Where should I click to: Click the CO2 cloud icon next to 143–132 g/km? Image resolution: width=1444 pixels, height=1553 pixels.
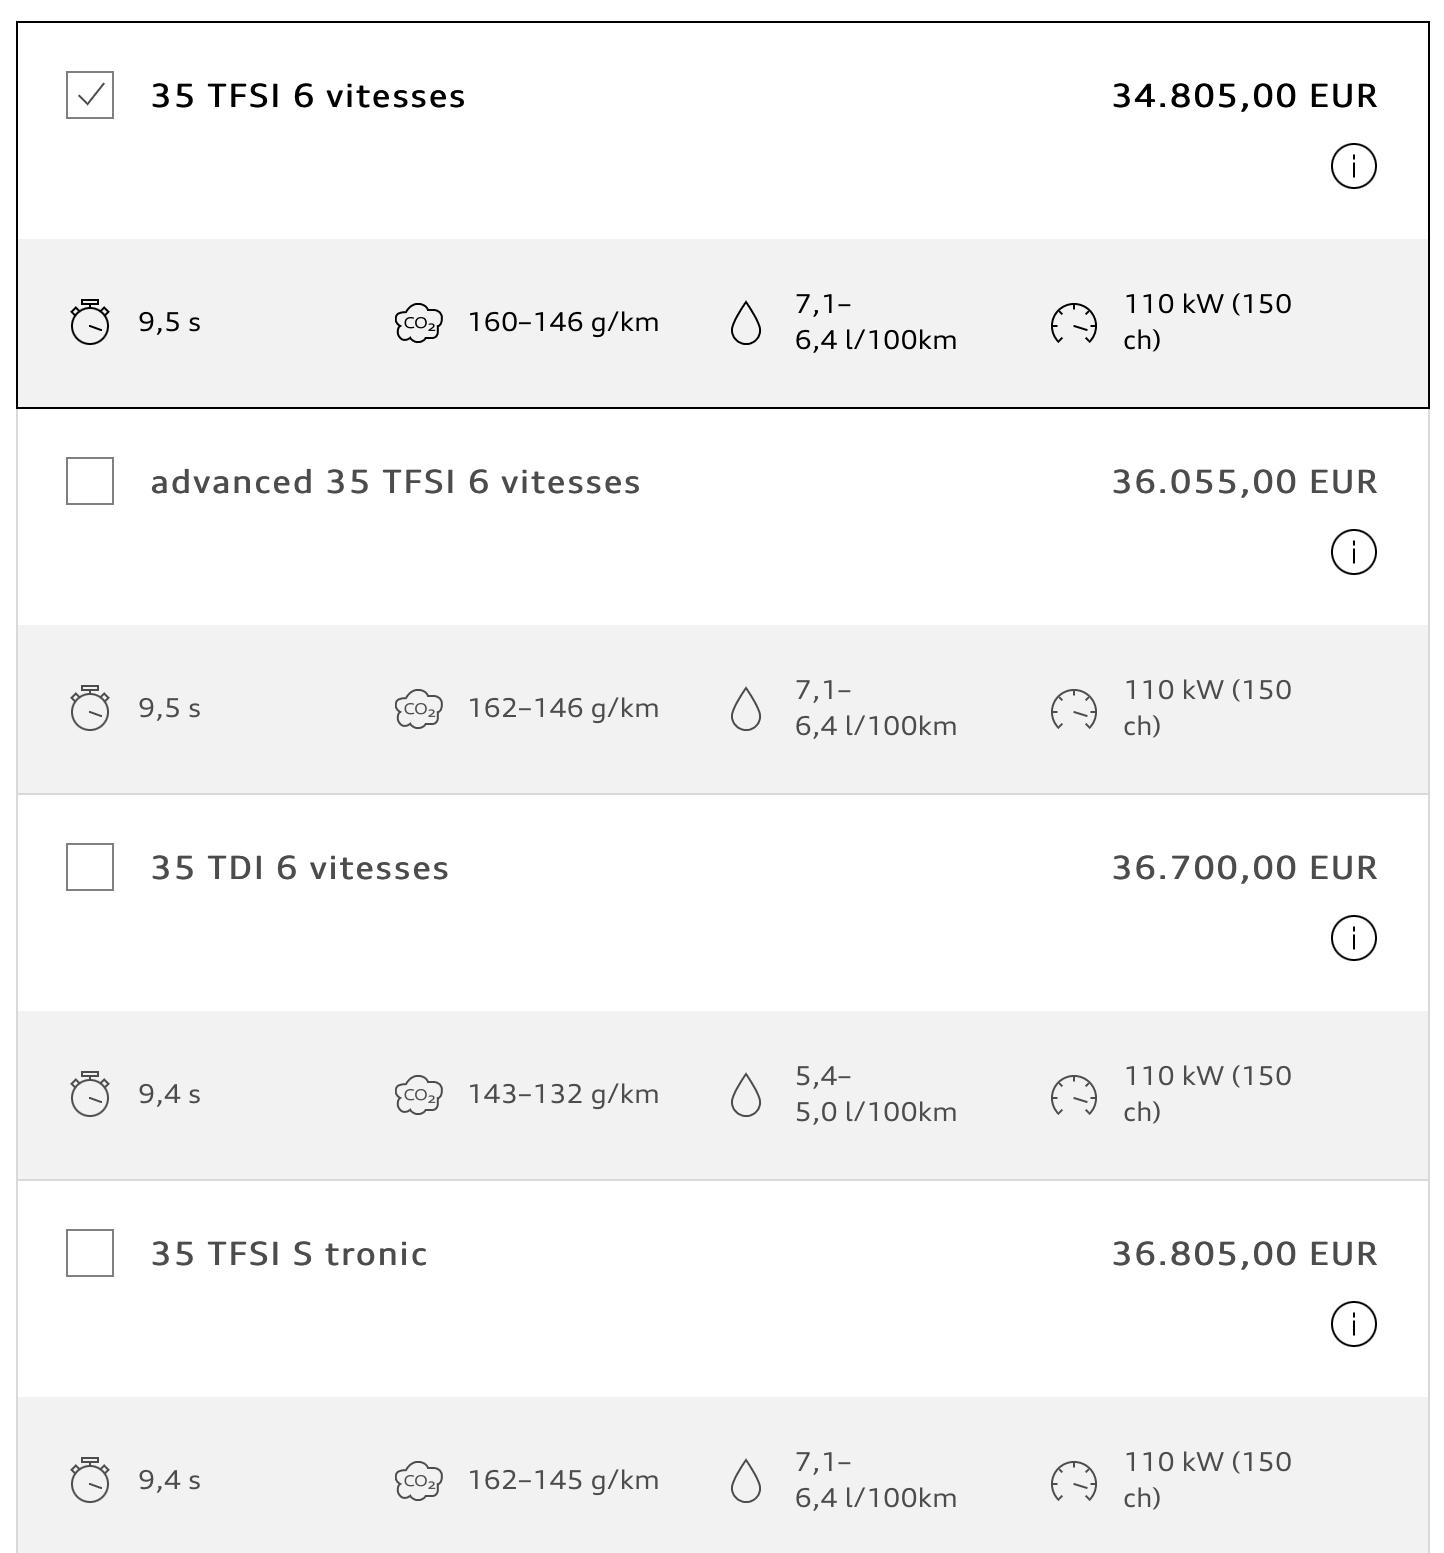pos(418,1094)
